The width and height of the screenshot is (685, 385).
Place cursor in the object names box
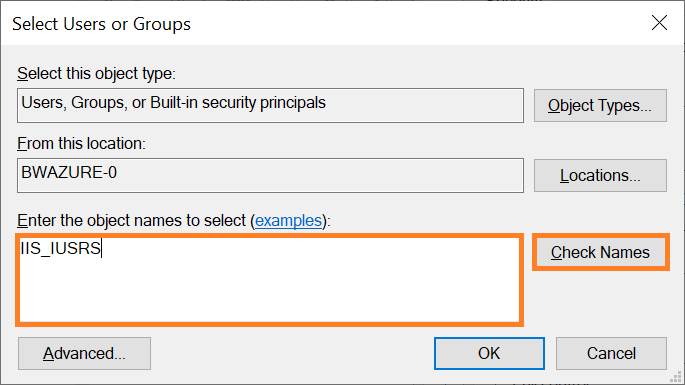coord(270,280)
